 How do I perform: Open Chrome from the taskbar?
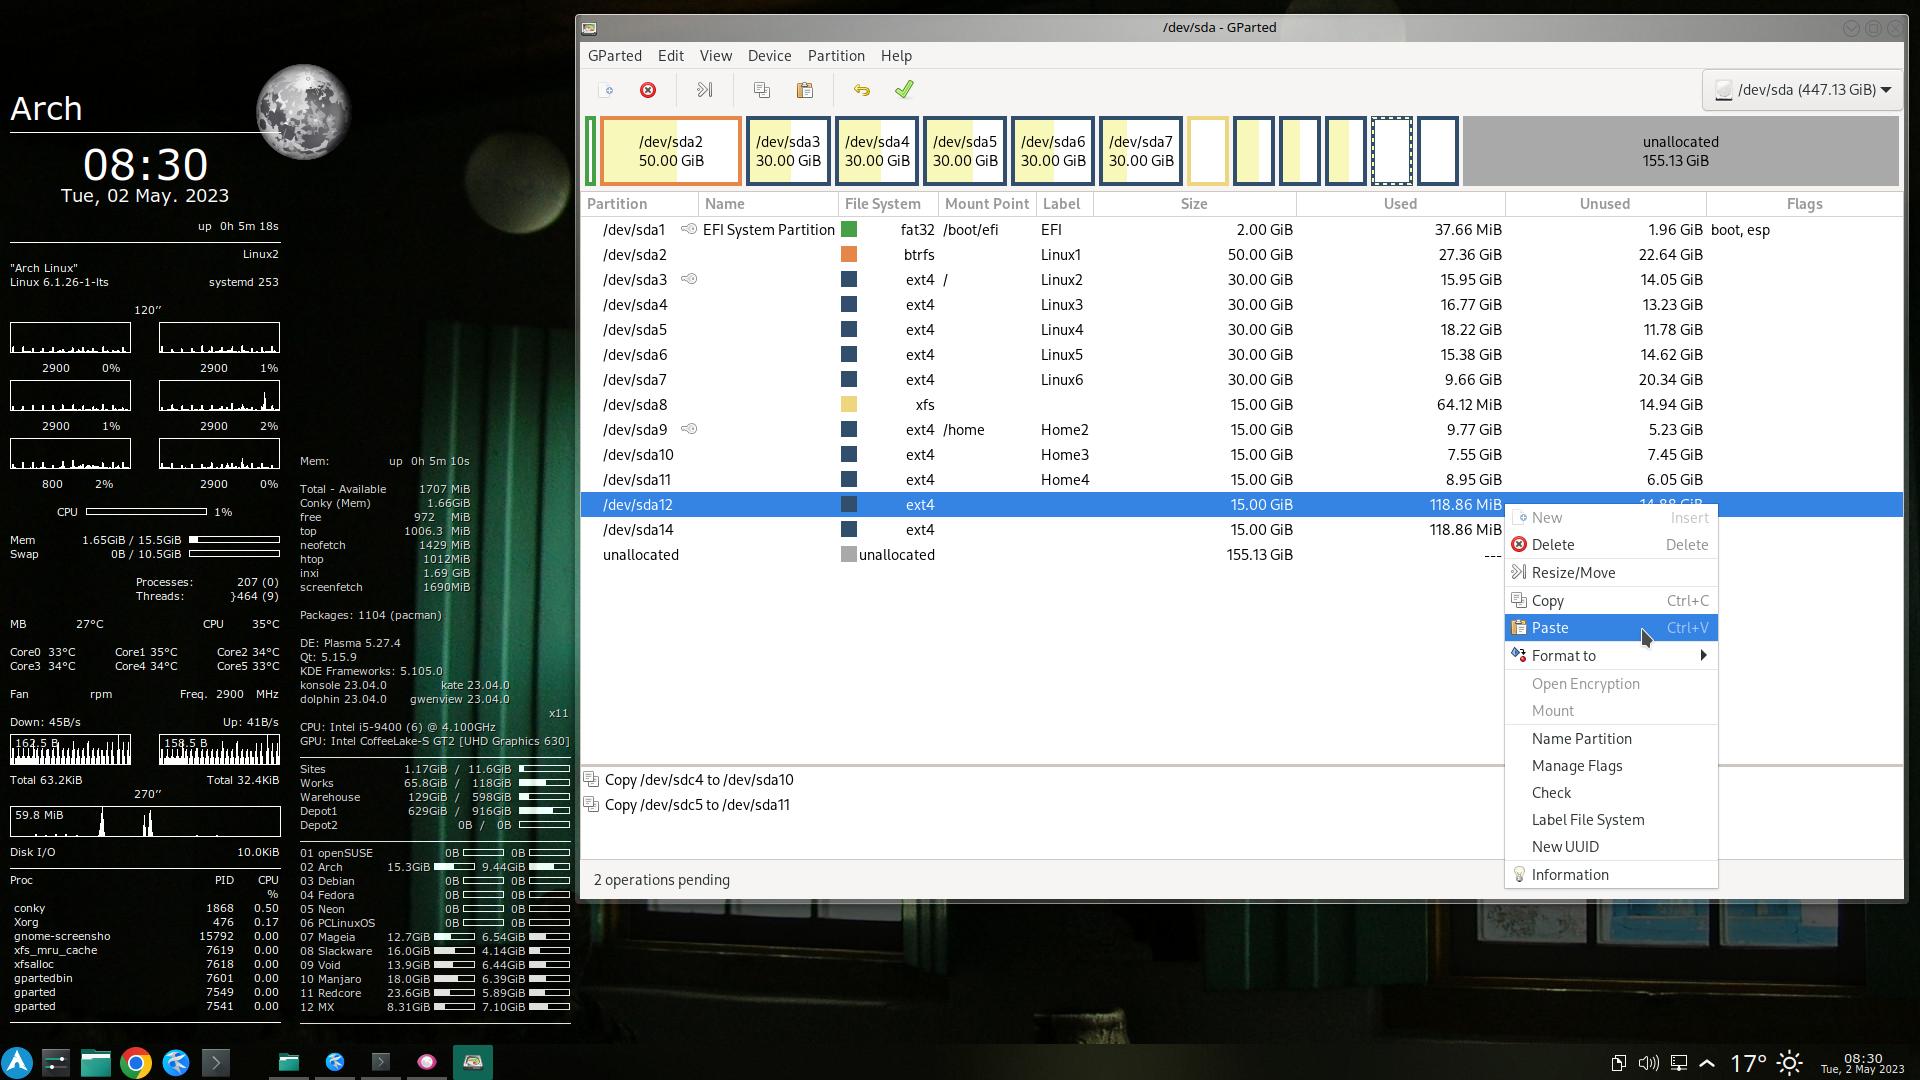(x=136, y=1062)
